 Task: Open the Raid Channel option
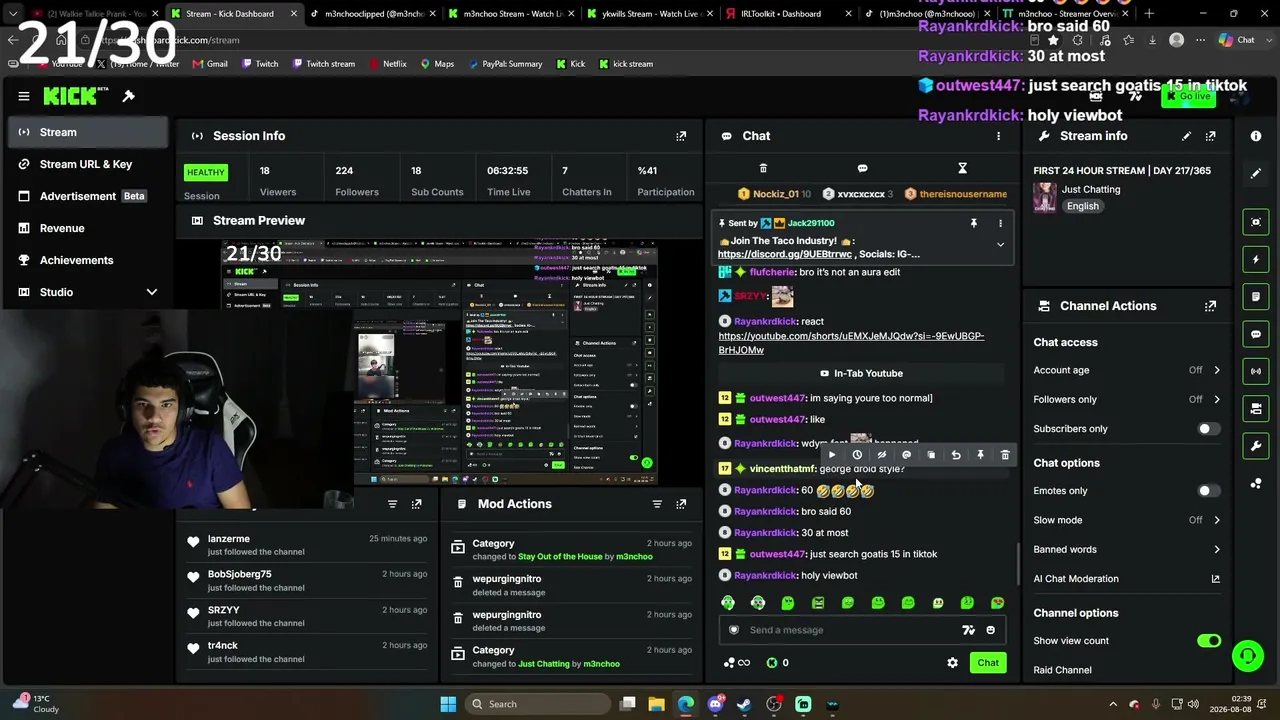point(1062,670)
